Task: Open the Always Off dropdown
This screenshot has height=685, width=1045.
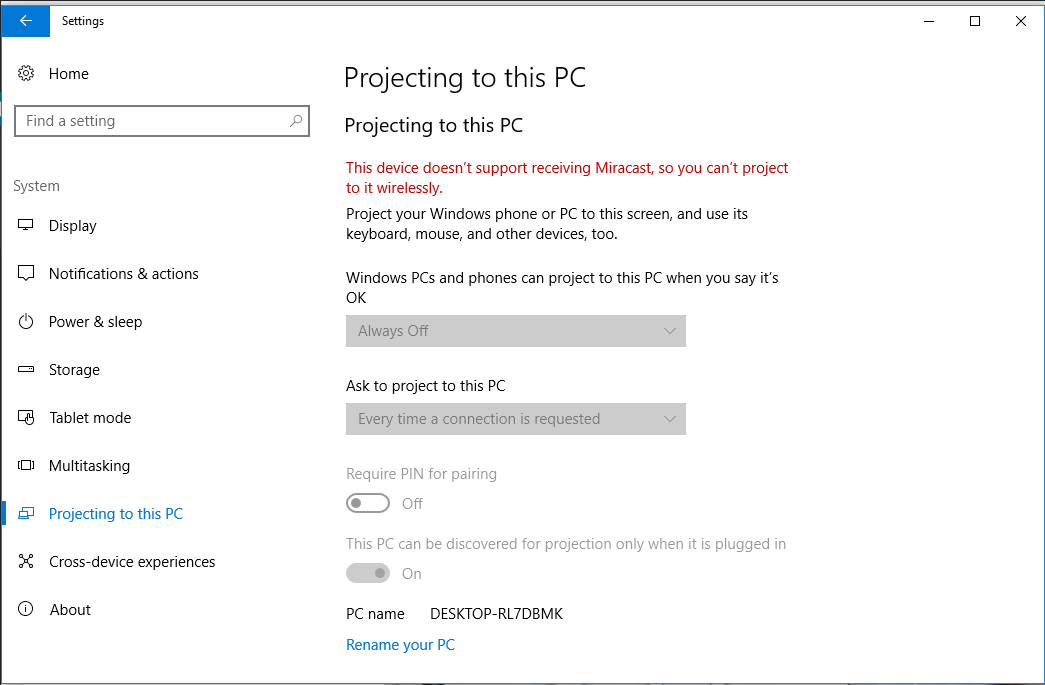Action: tap(516, 331)
